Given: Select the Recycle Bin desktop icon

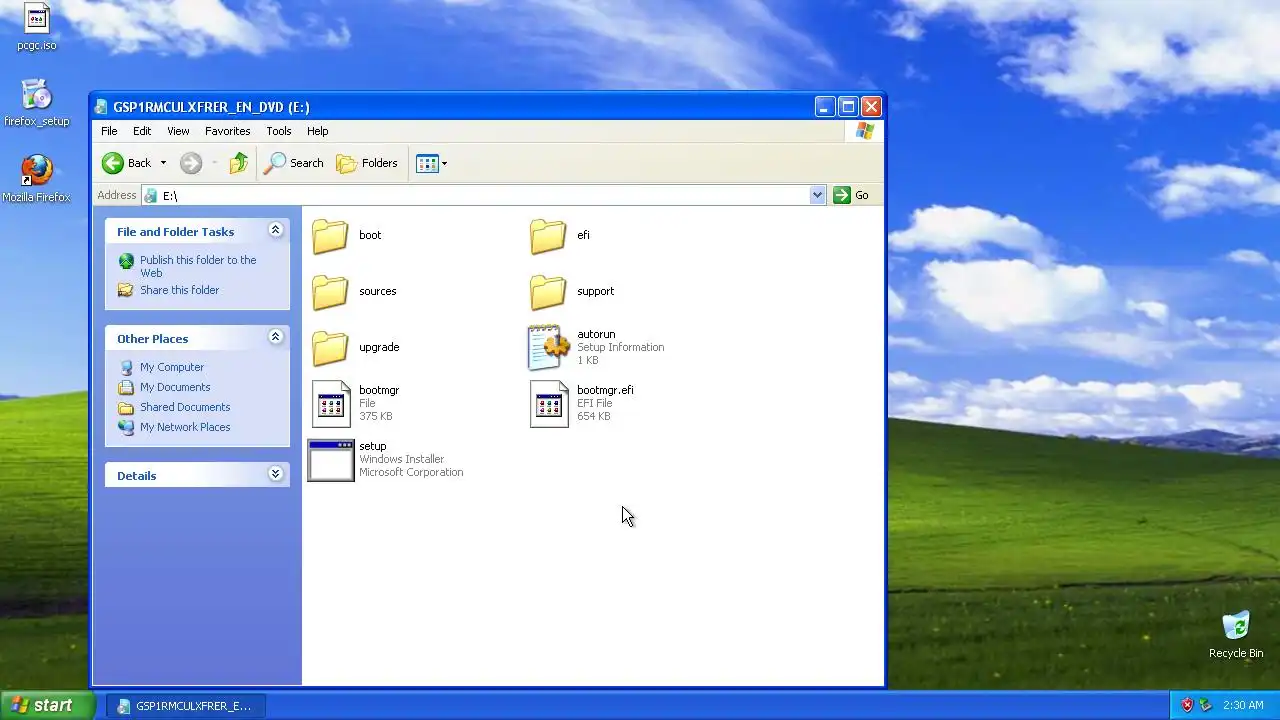Looking at the screenshot, I should (x=1236, y=635).
